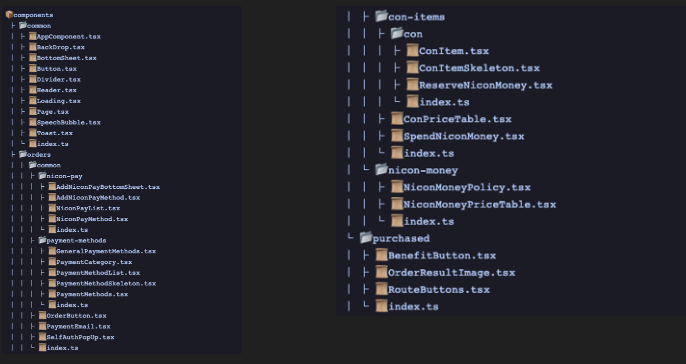Select index.ts directly below SelfAuthPopUp.tsx
Viewport: 686px width, 364px height.
tap(63, 348)
